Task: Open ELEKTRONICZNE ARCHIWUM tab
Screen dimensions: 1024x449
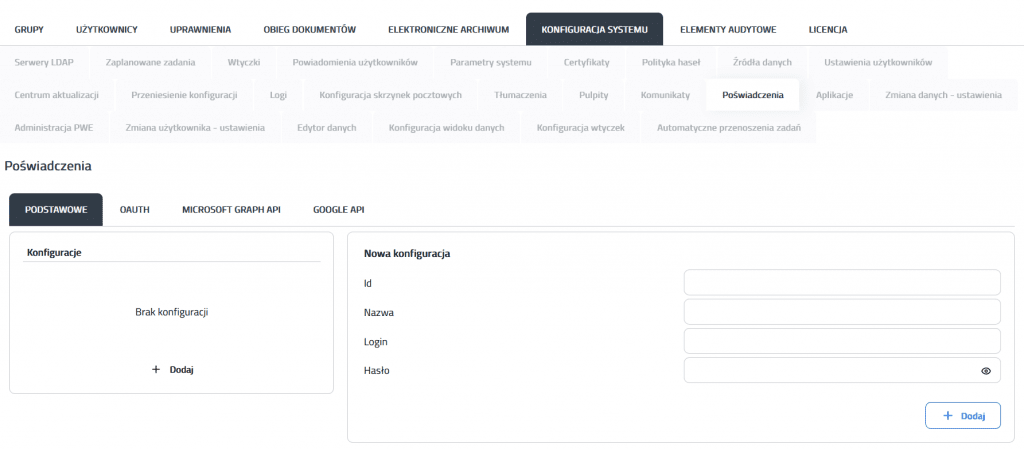Action: pos(449,29)
